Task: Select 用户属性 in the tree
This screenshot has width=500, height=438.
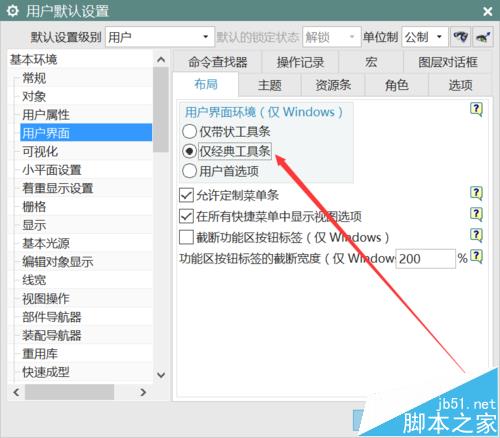Action: (46, 115)
